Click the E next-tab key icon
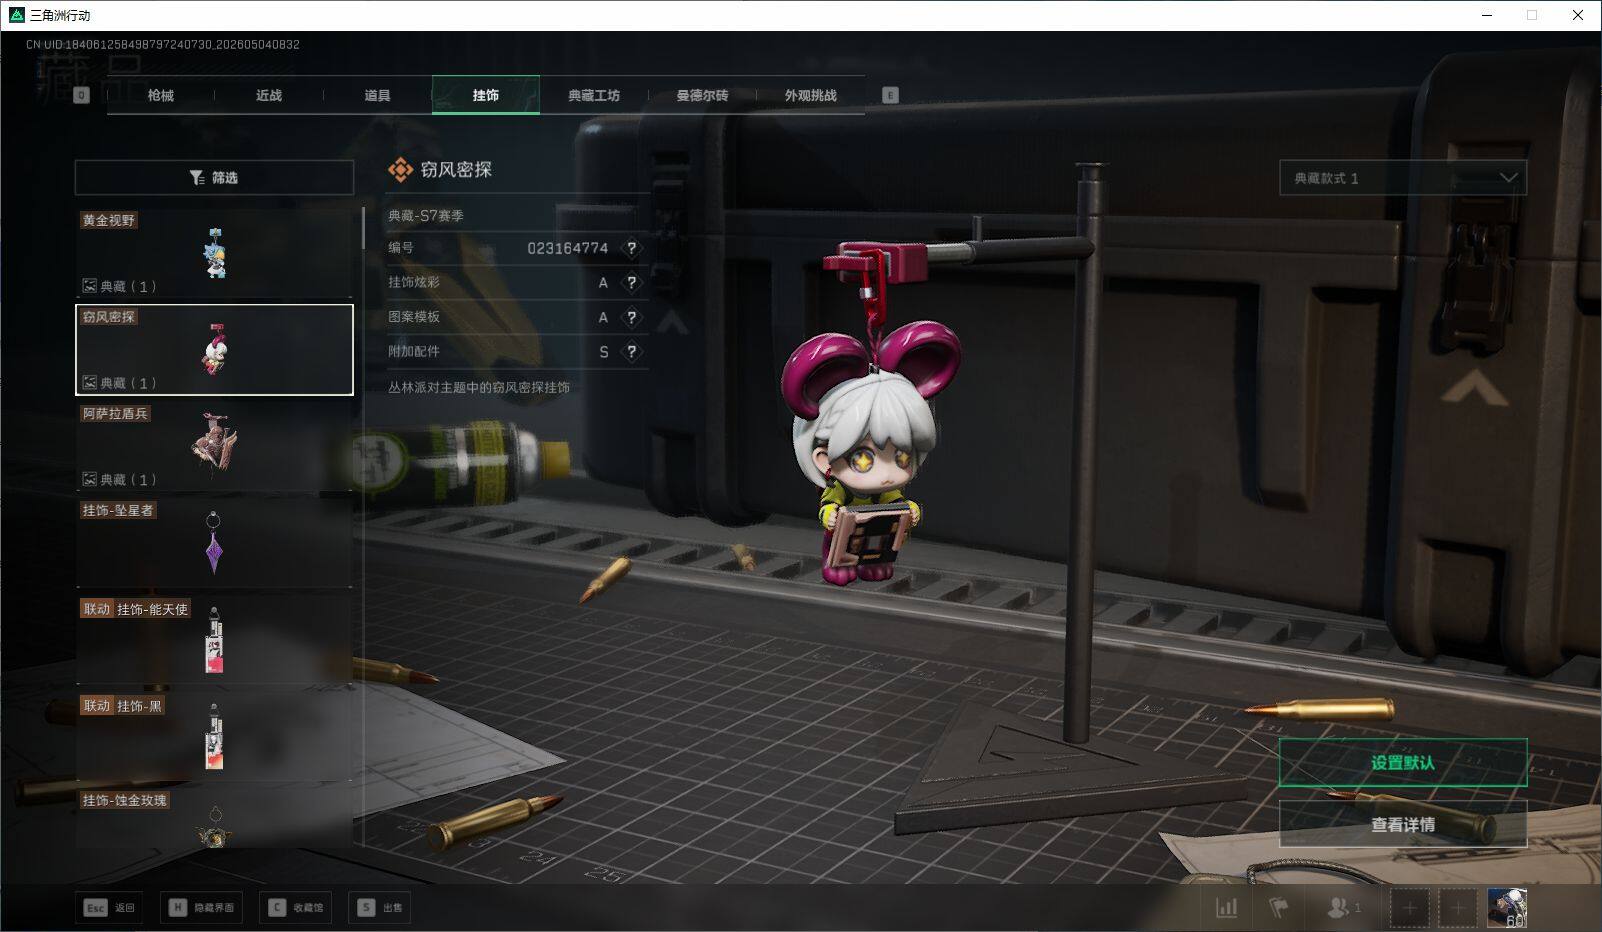This screenshot has height=932, width=1602. [890, 95]
